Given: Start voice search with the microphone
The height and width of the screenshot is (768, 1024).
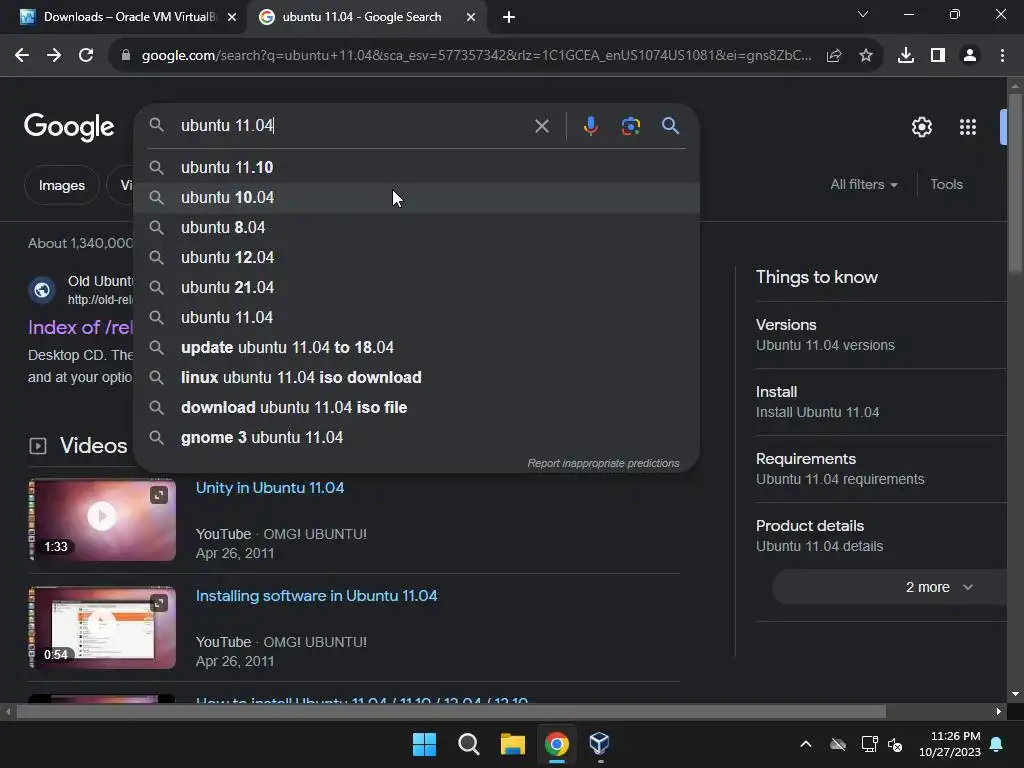Looking at the screenshot, I should (x=590, y=125).
